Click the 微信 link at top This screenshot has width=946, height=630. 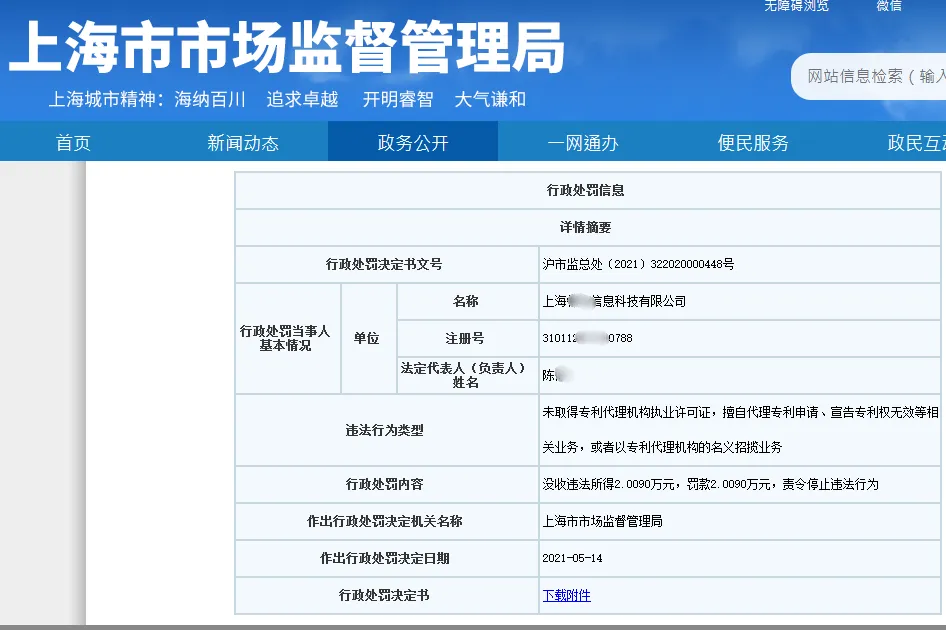(889, 5)
